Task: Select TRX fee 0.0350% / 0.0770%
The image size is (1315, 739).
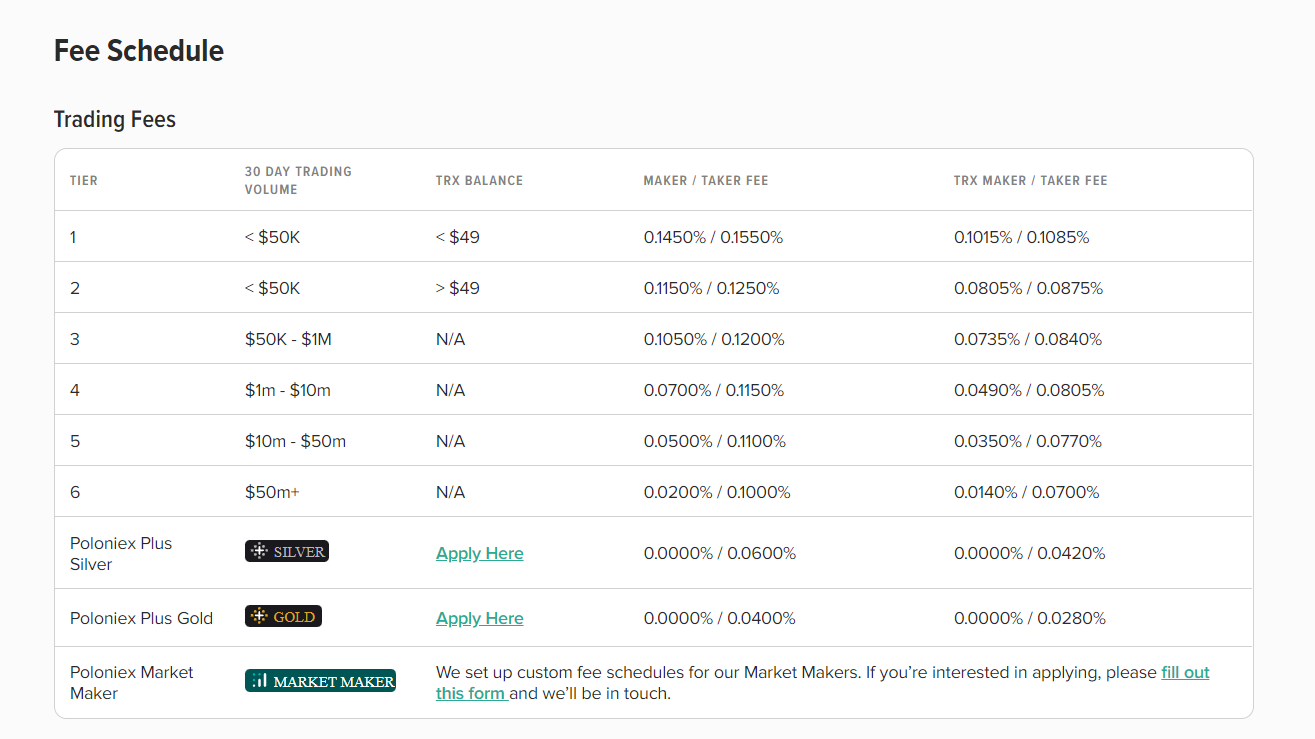Action: 1028,441
